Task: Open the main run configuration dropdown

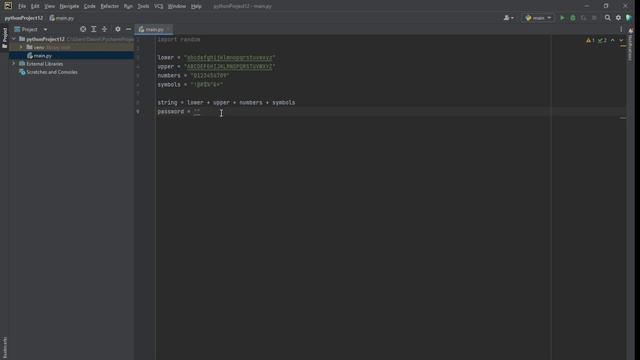Action: click(538, 18)
